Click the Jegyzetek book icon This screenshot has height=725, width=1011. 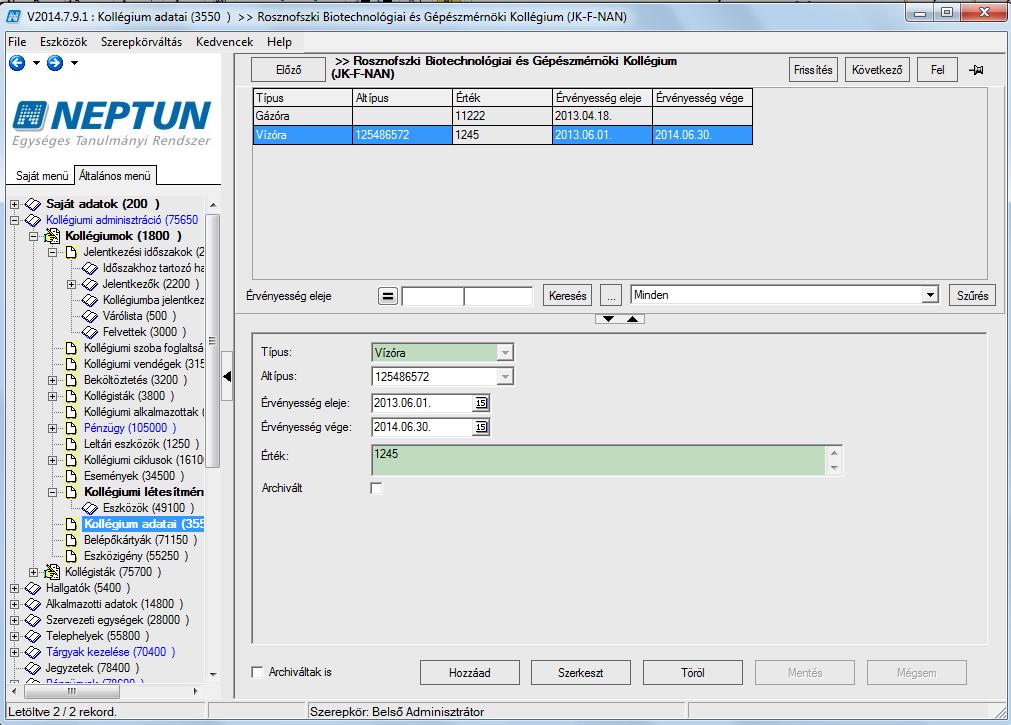(x=33, y=668)
